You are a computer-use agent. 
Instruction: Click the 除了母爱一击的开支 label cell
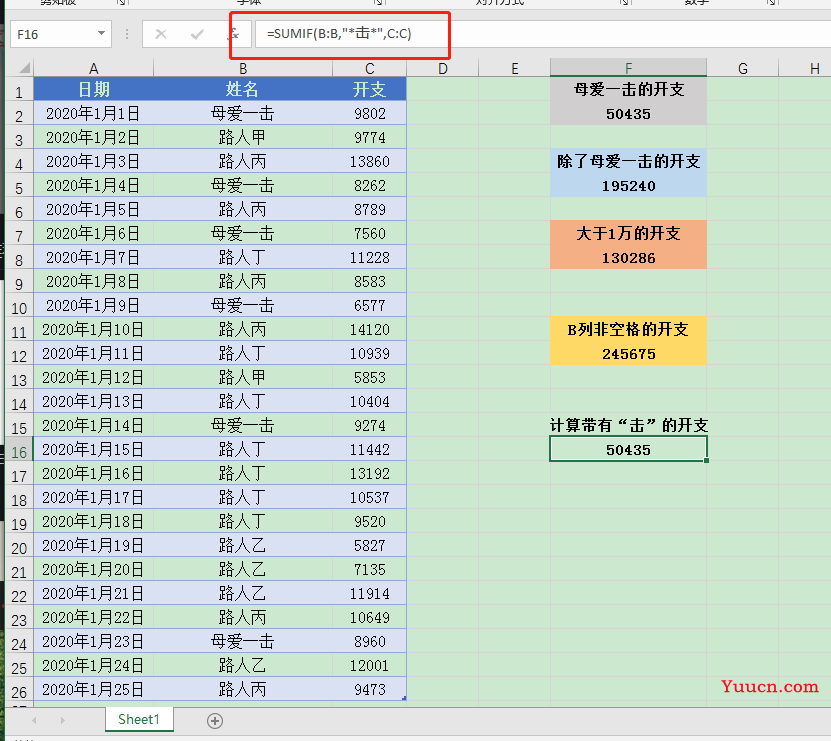628,161
